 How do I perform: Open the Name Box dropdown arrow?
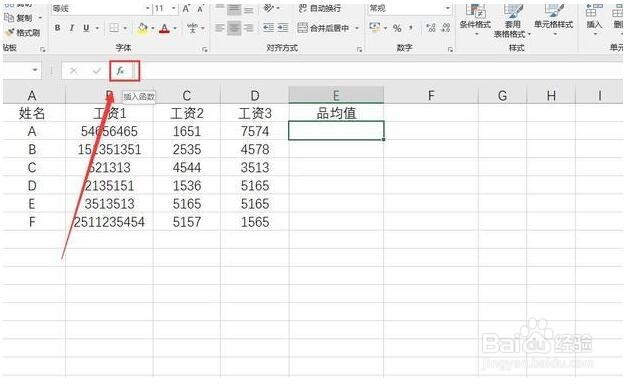coord(35,70)
